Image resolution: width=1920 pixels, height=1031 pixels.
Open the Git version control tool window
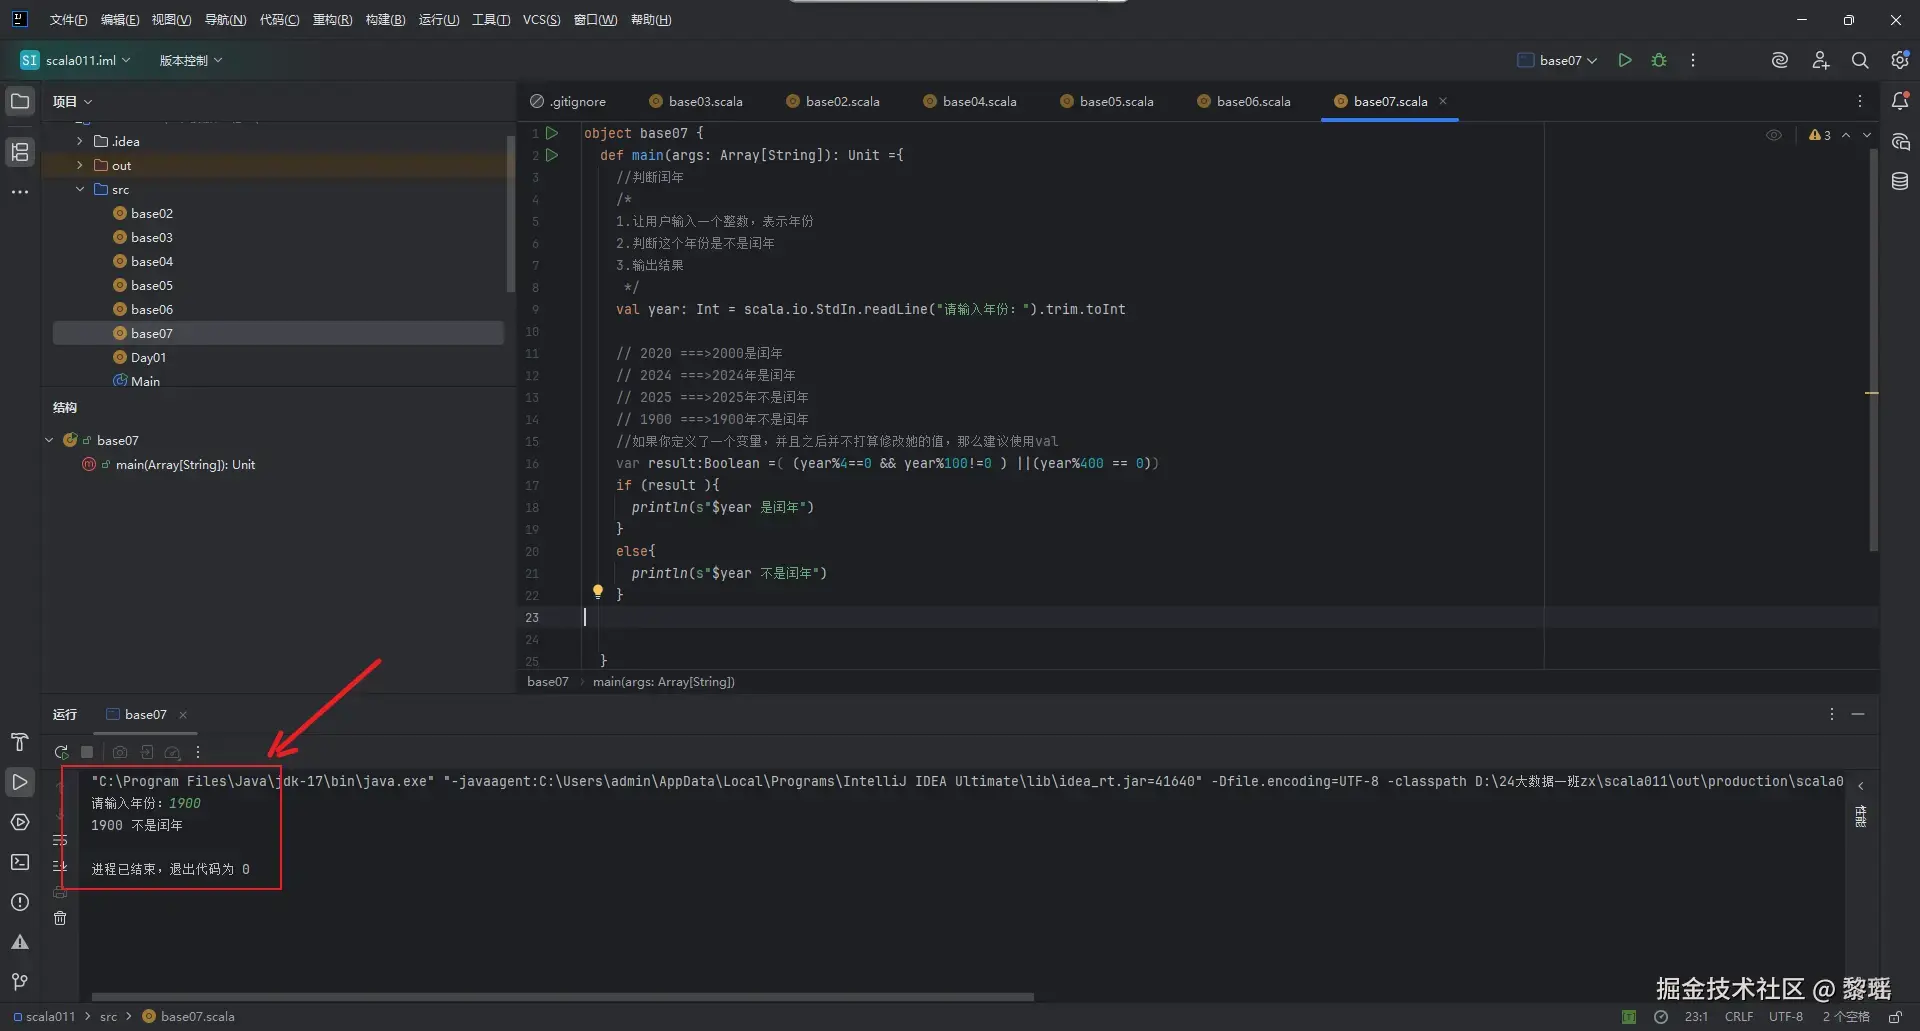[20, 982]
